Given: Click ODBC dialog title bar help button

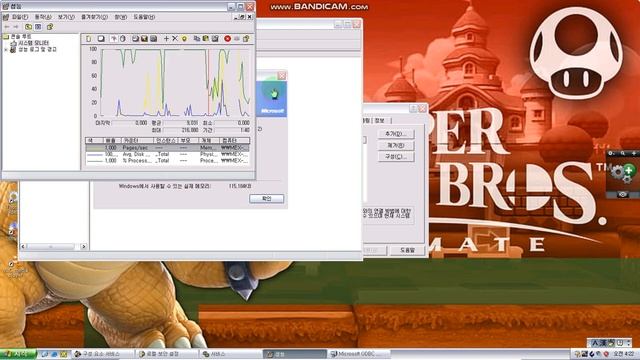Looking at the screenshot, I should tap(413, 108).
